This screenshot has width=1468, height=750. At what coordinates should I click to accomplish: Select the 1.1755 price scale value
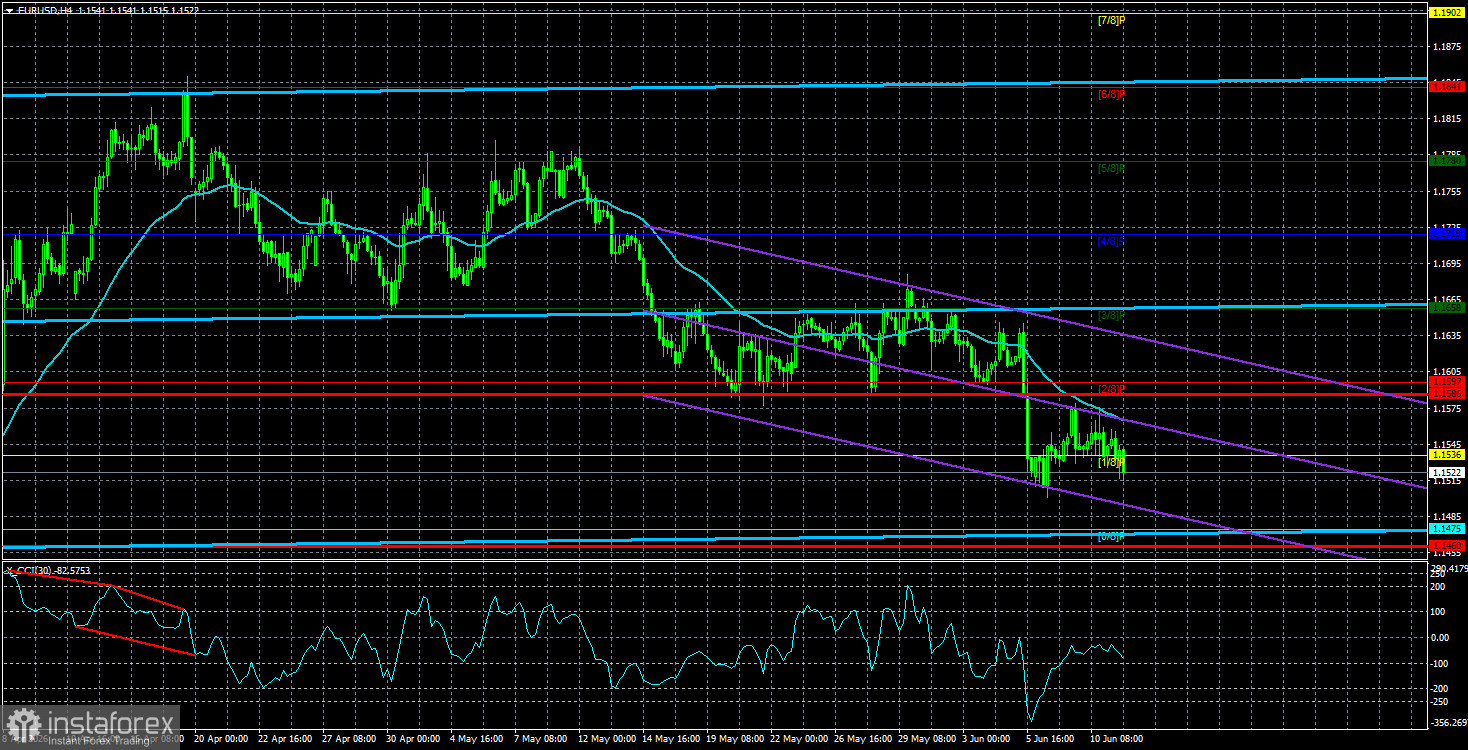[x=1447, y=191]
